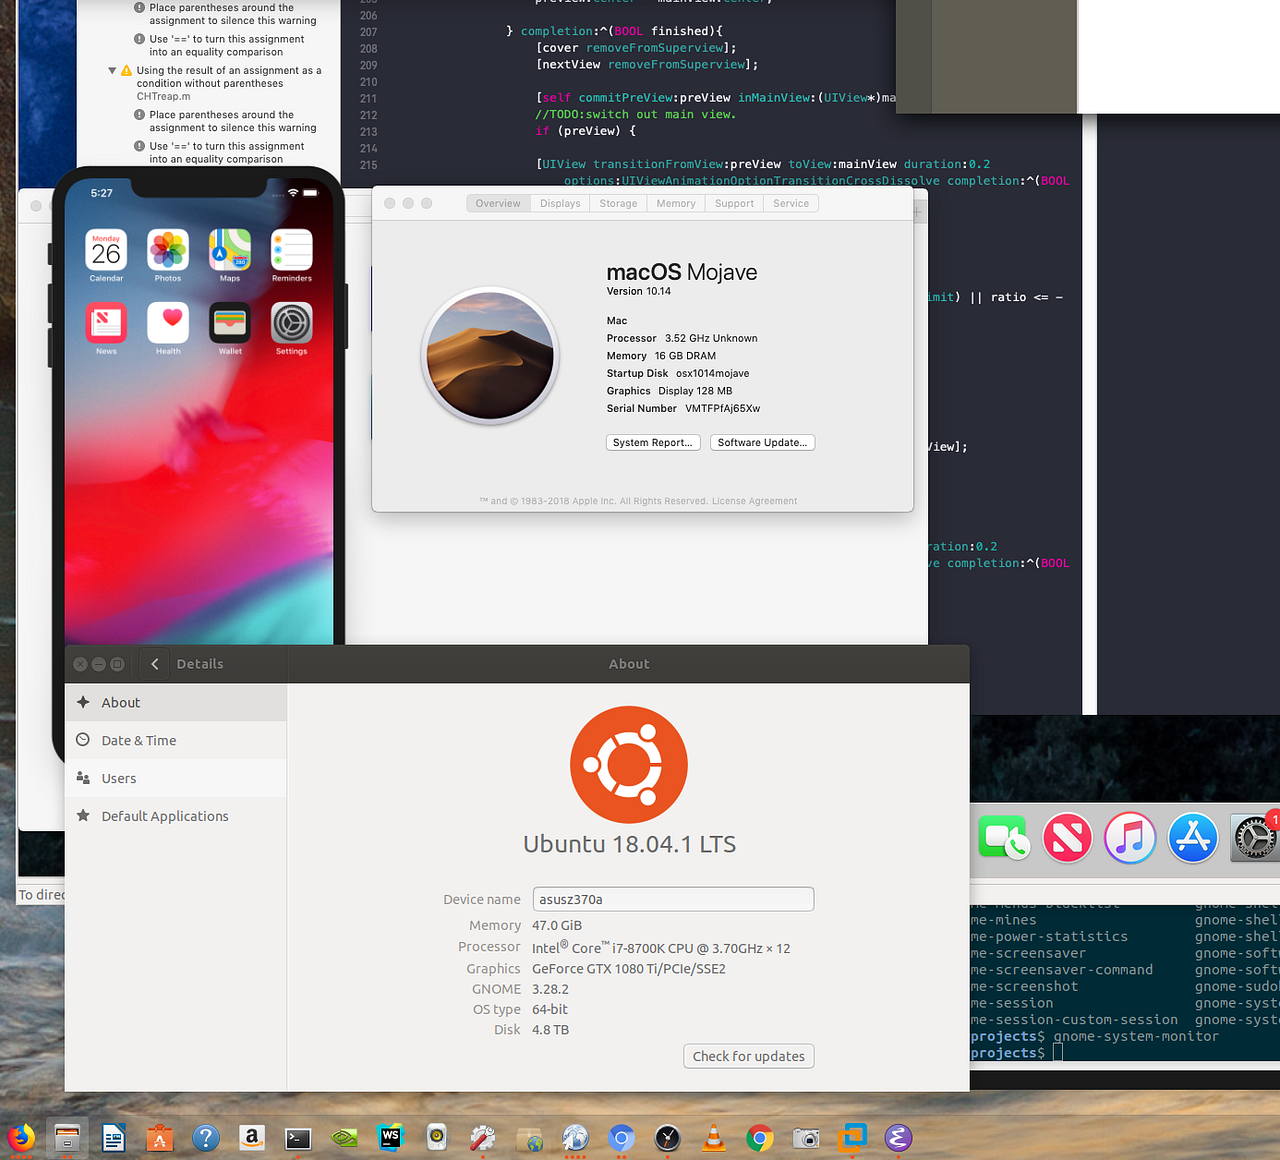This screenshot has width=1280, height=1160.
Task: Open Google Chrome from the Ubuntu dock
Action: point(760,1138)
